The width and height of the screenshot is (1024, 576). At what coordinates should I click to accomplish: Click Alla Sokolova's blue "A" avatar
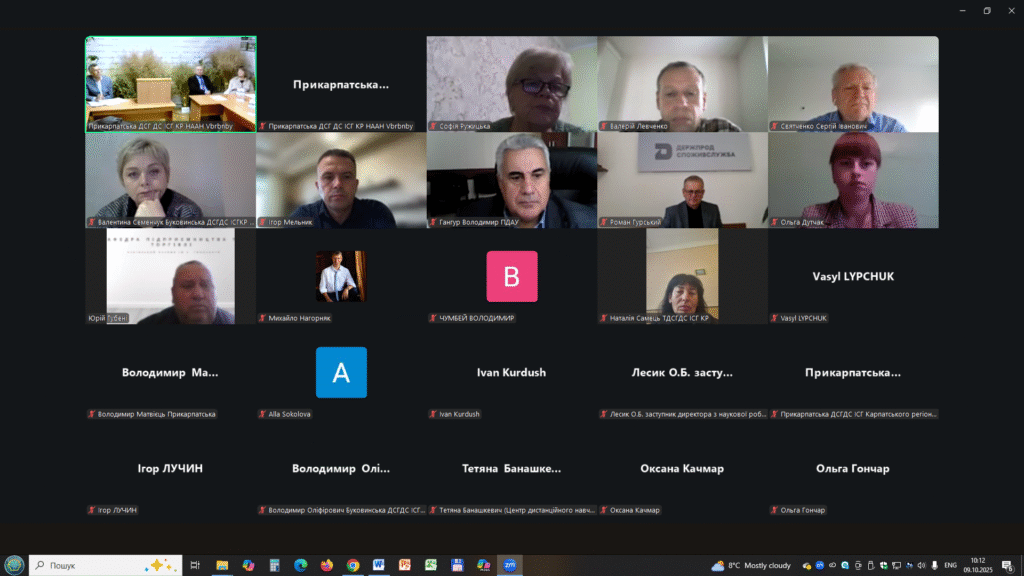pos(341,372)
